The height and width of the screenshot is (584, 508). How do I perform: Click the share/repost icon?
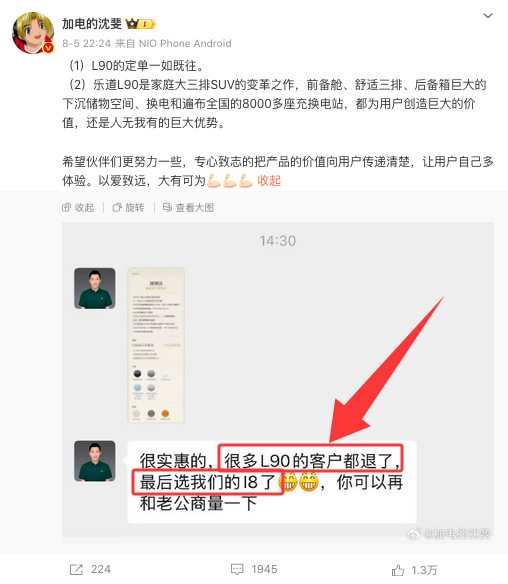[76, 569]
